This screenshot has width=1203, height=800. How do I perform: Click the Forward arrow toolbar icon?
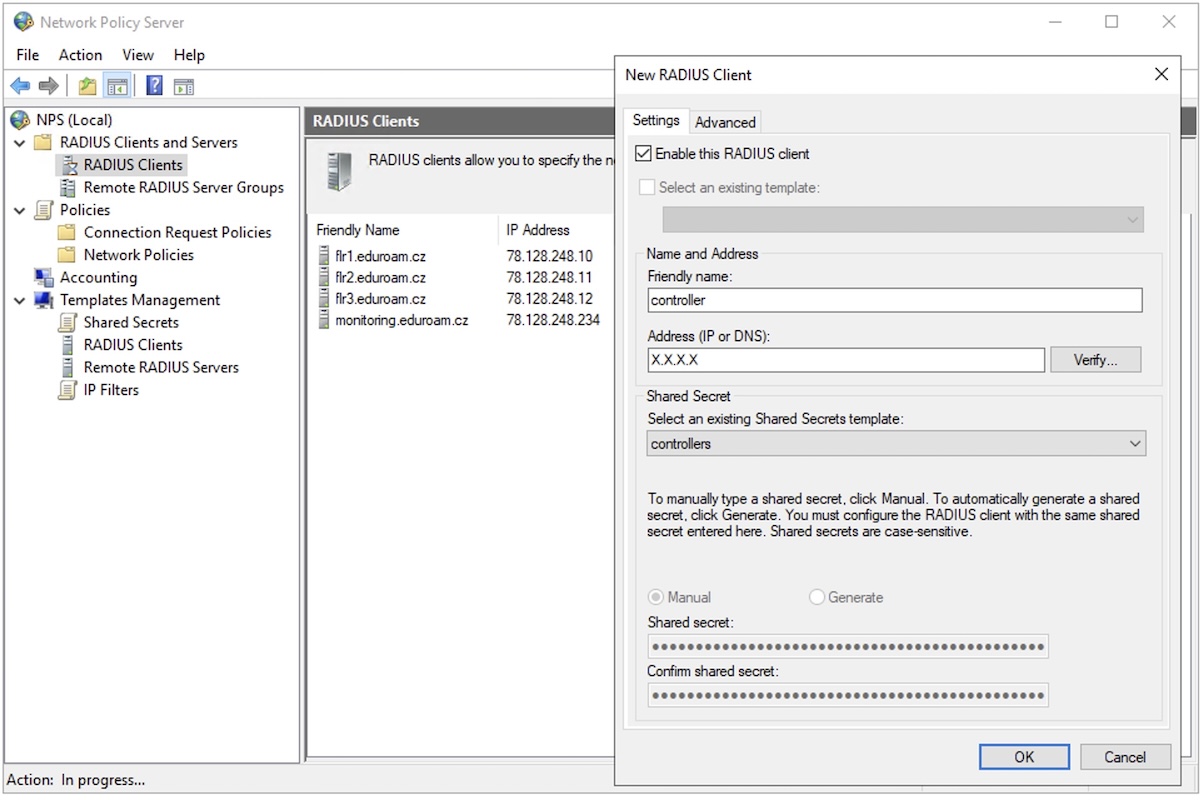tap(48, 86)
